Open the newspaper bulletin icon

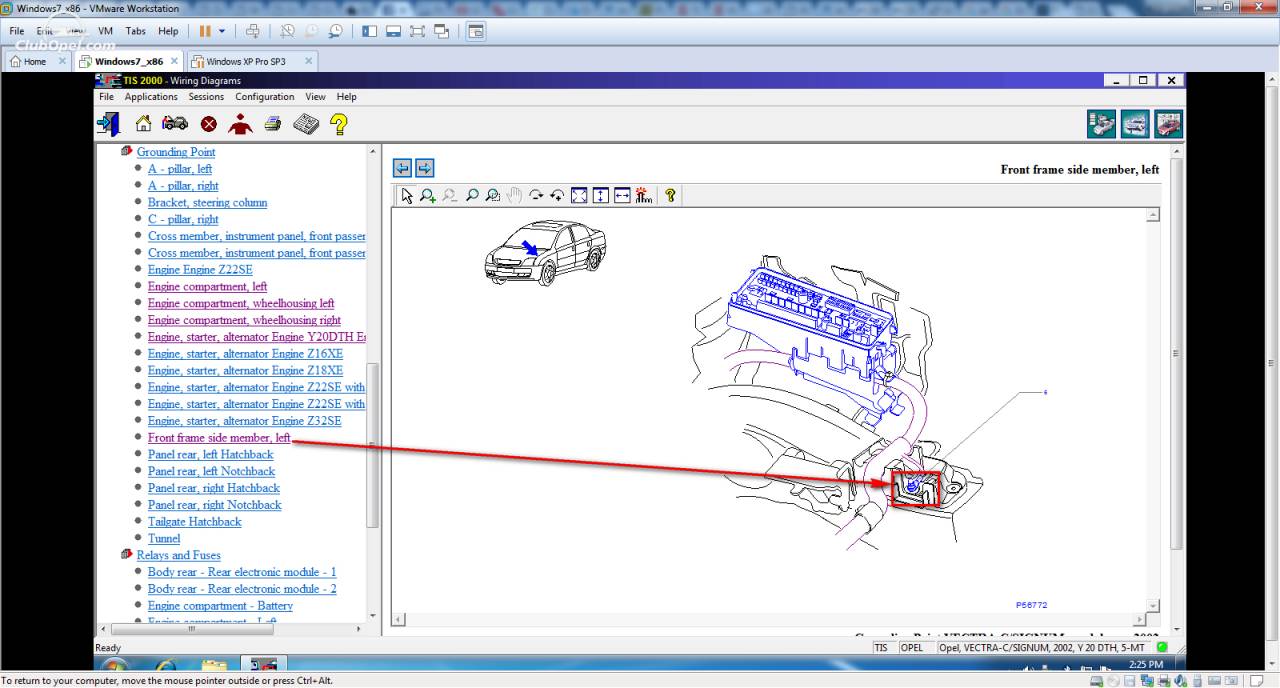point(306,124)
